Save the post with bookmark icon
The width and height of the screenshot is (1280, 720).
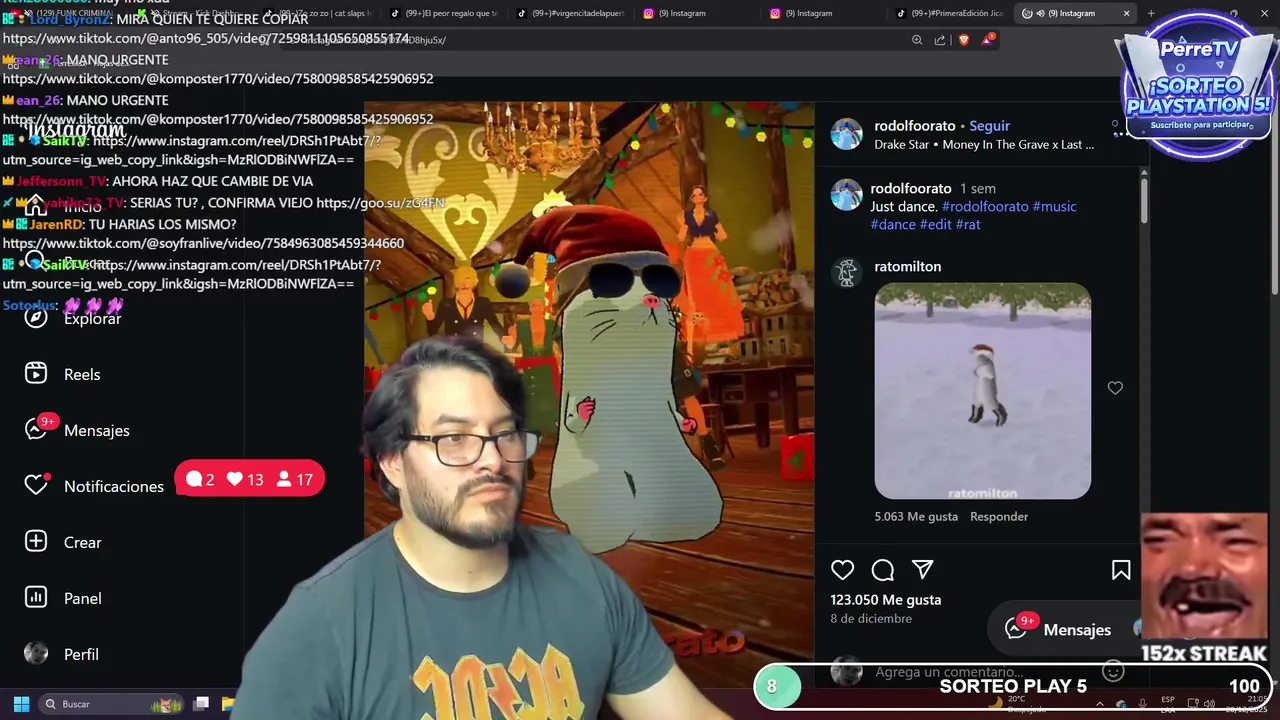(x=1121, y=570)
